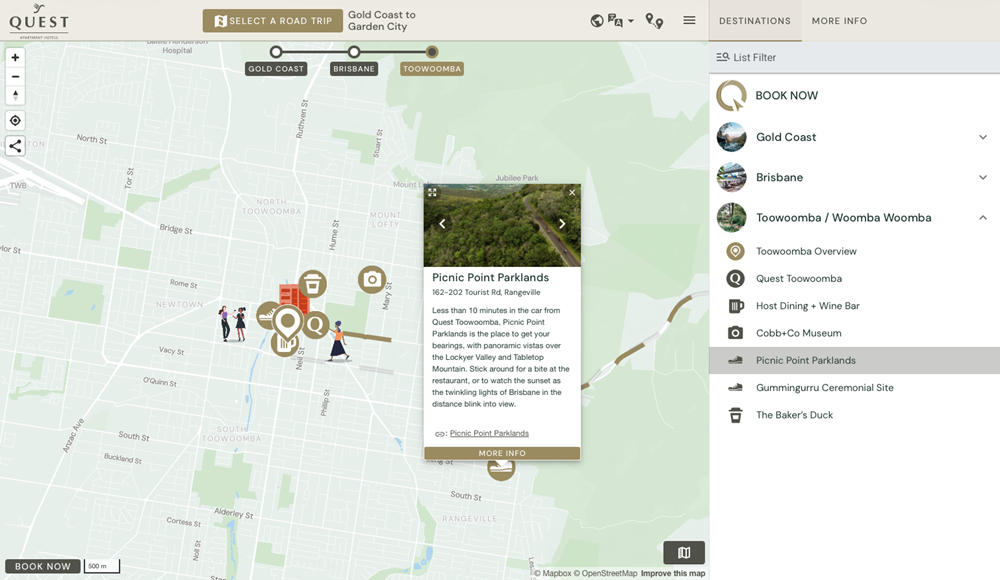
Task: Show next popup photo
Action: [562, 223]
